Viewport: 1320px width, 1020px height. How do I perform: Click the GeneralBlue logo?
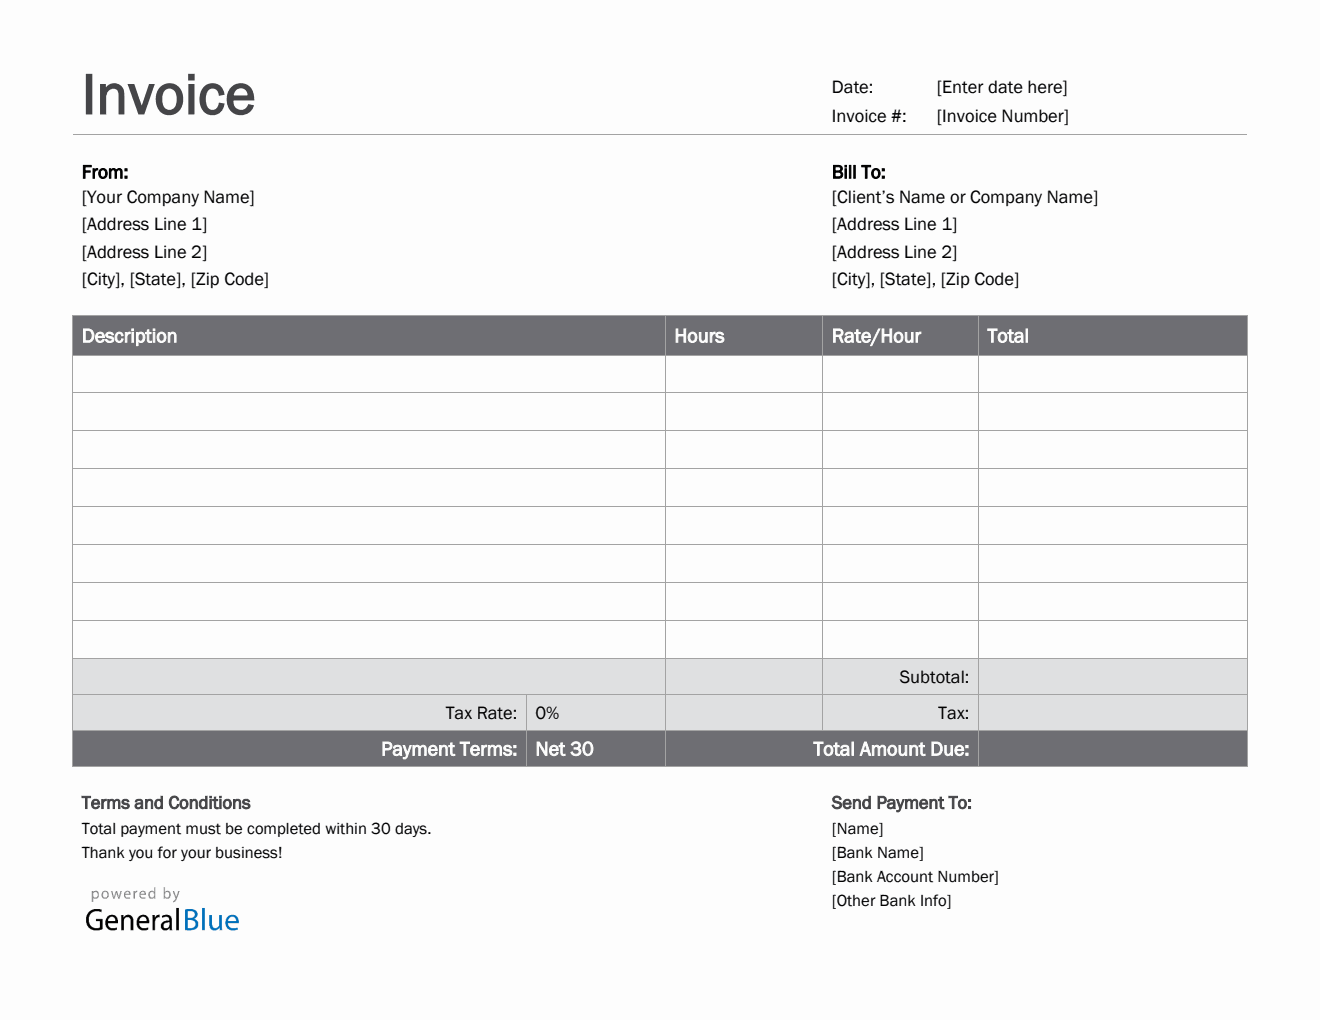click(x=162, y=919)
